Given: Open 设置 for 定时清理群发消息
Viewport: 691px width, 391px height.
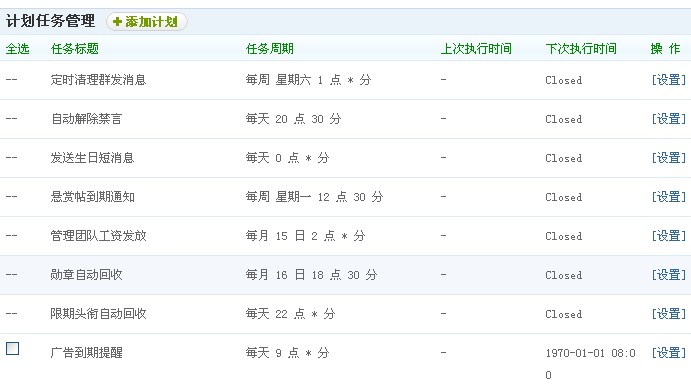Looking at the screenshot, I should click(669, 80).
